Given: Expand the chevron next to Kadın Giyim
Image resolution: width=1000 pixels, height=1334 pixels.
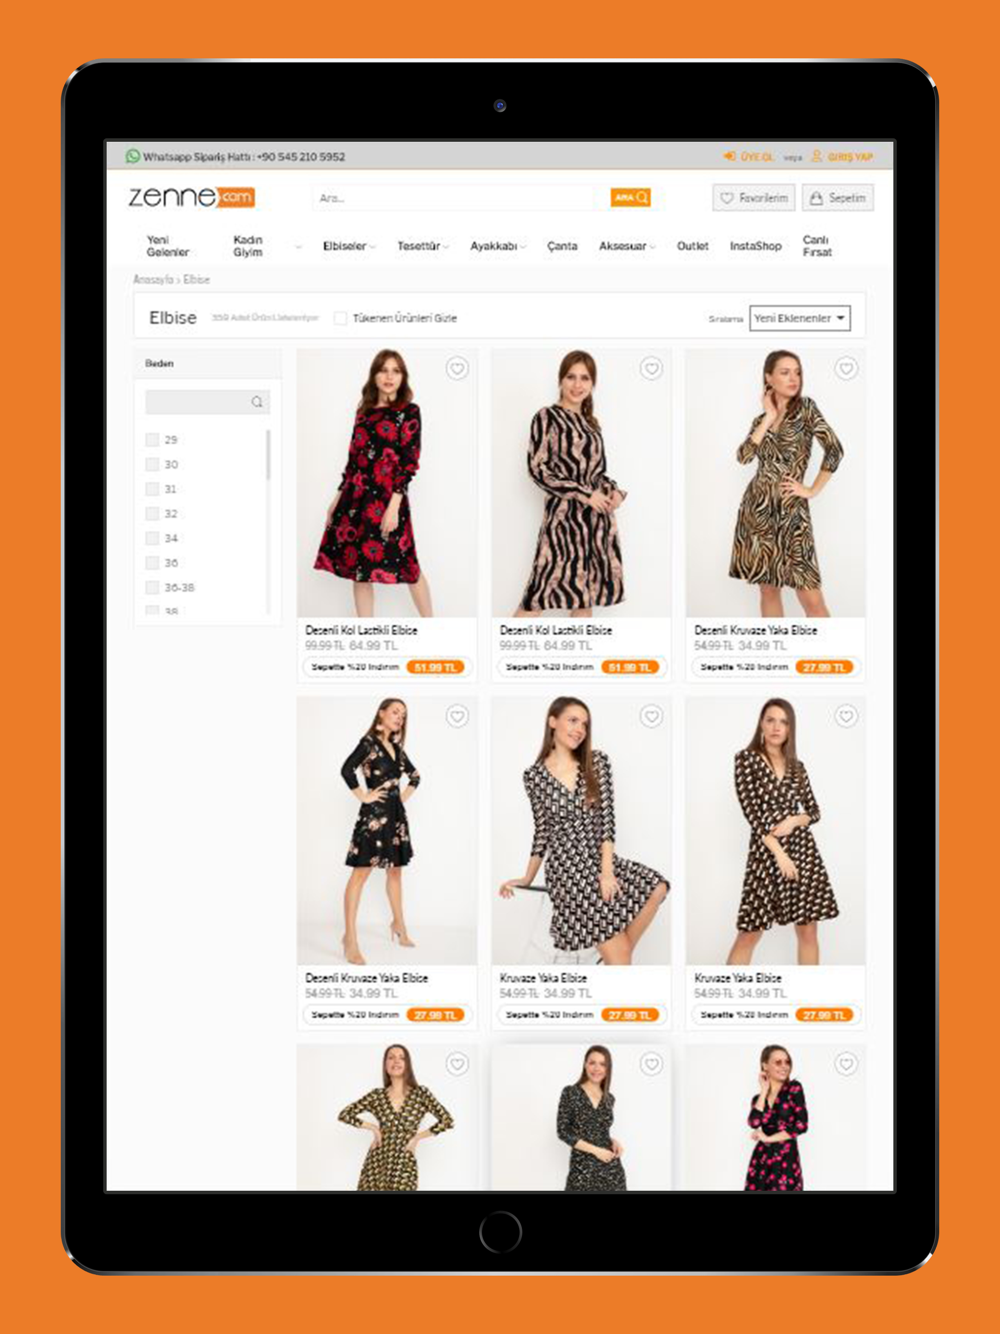Looking at the screenshot, I should (x=298, y=247).
